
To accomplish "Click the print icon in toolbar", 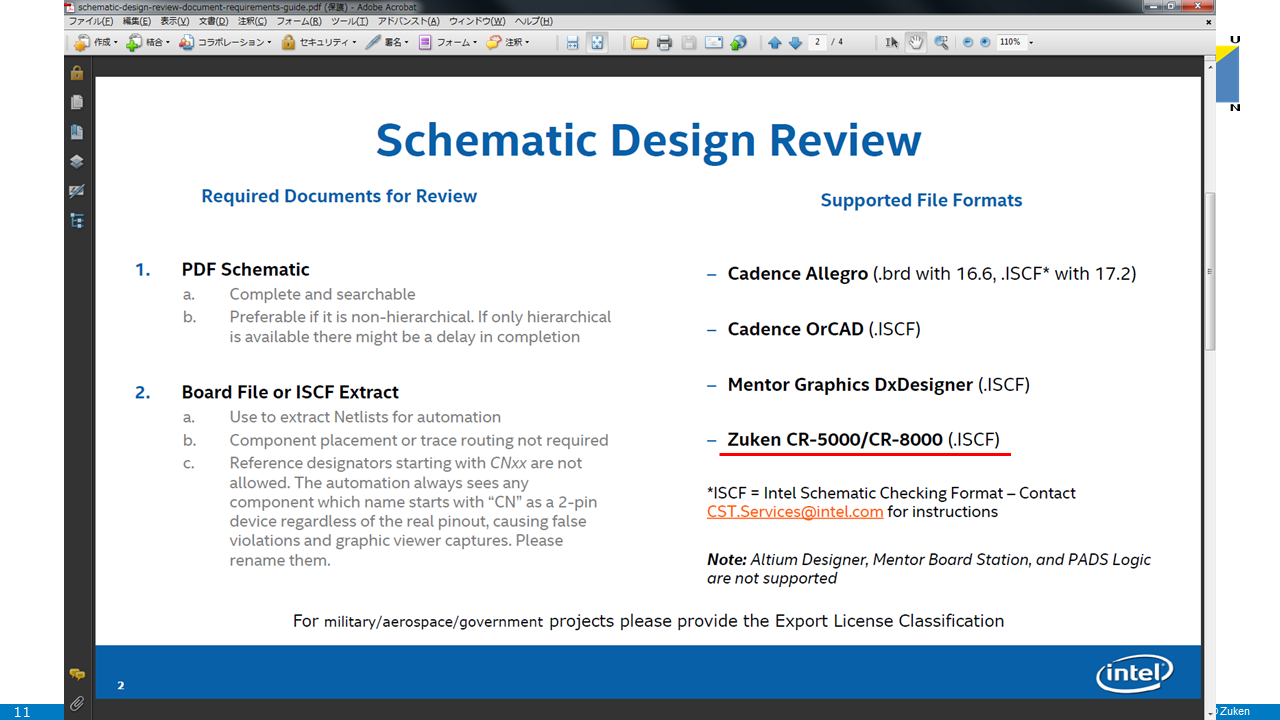I will [x=664, y=43].
